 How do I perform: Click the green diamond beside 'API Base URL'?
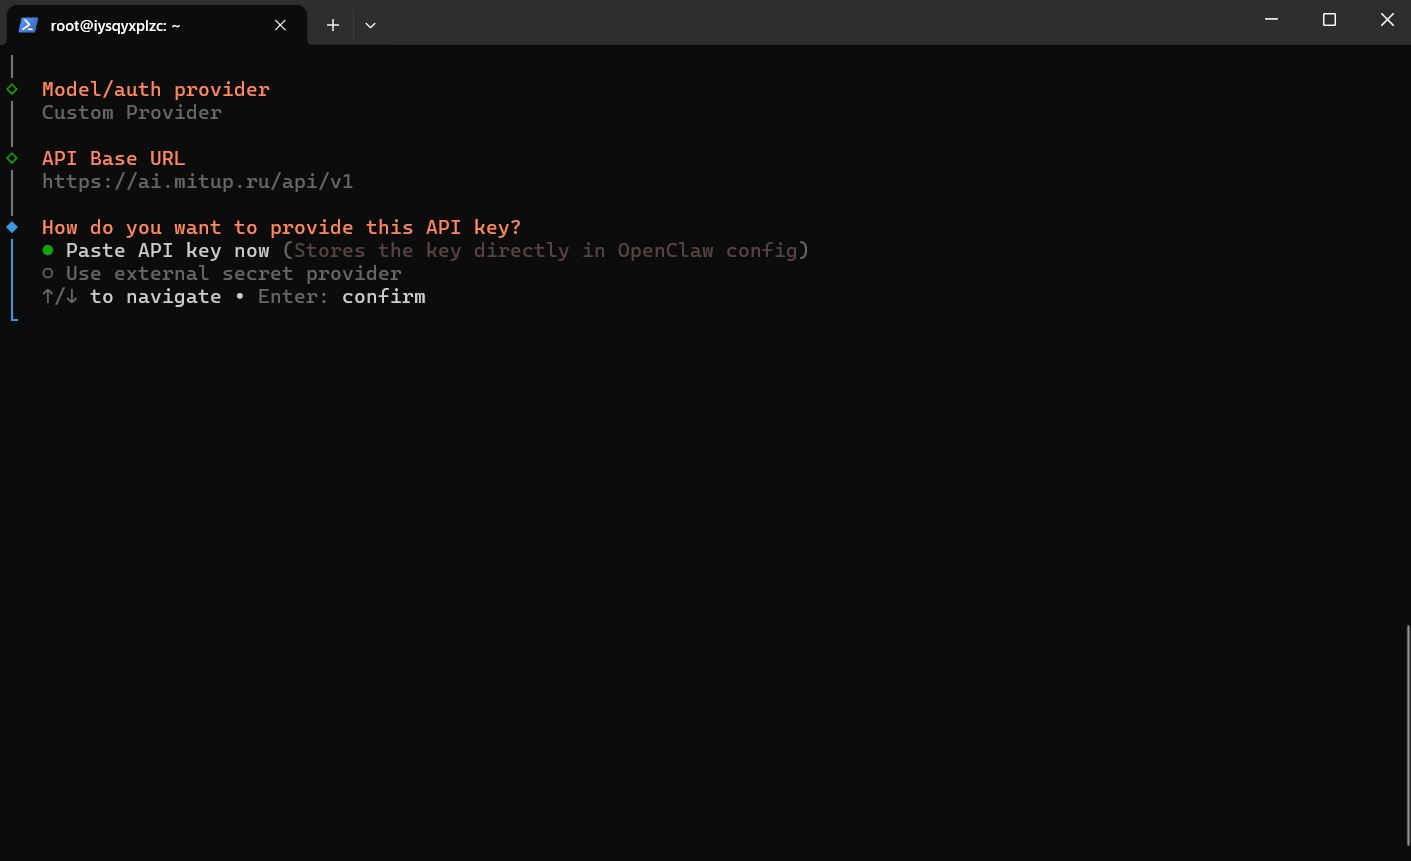pyautogui.click(x=12, y=158)
